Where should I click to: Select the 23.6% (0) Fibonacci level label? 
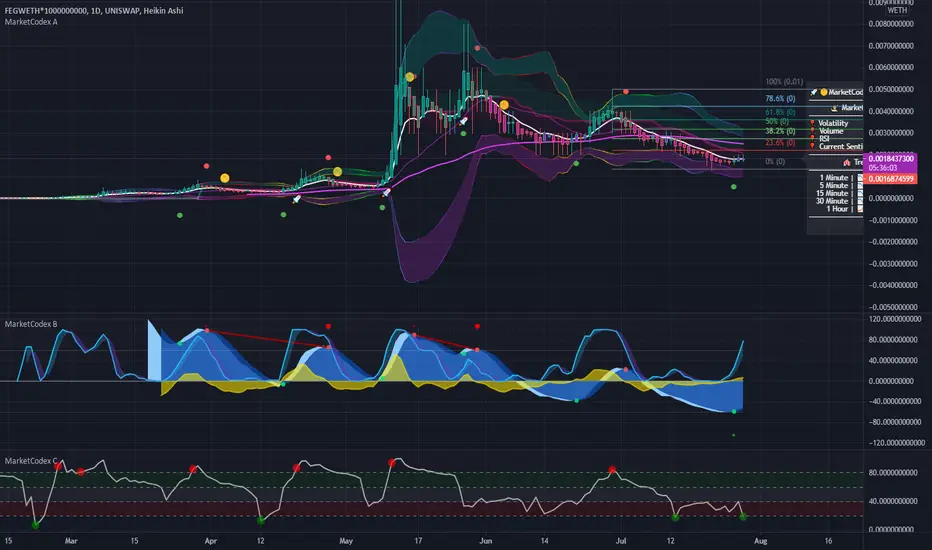pos(780,143)
